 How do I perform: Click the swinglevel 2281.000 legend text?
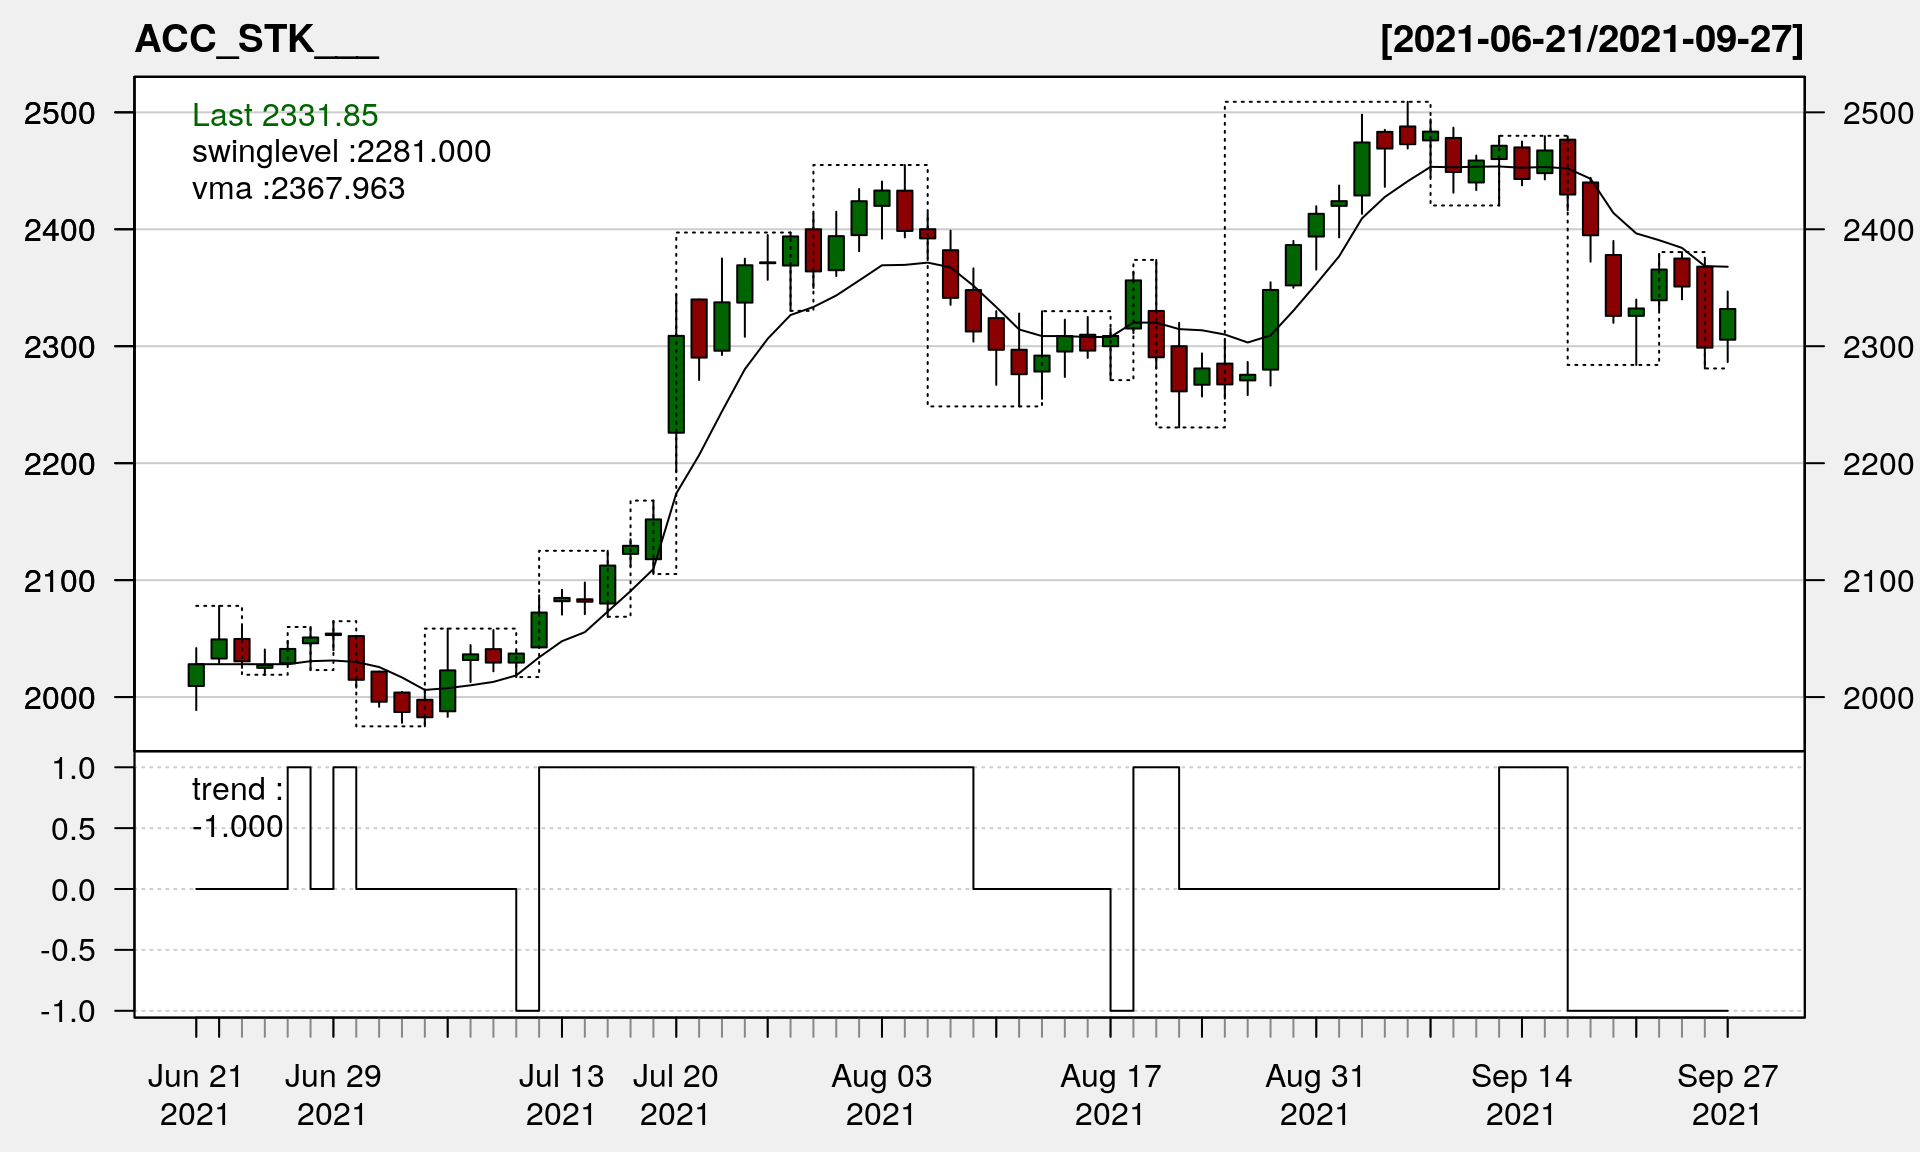coord(341,152)
